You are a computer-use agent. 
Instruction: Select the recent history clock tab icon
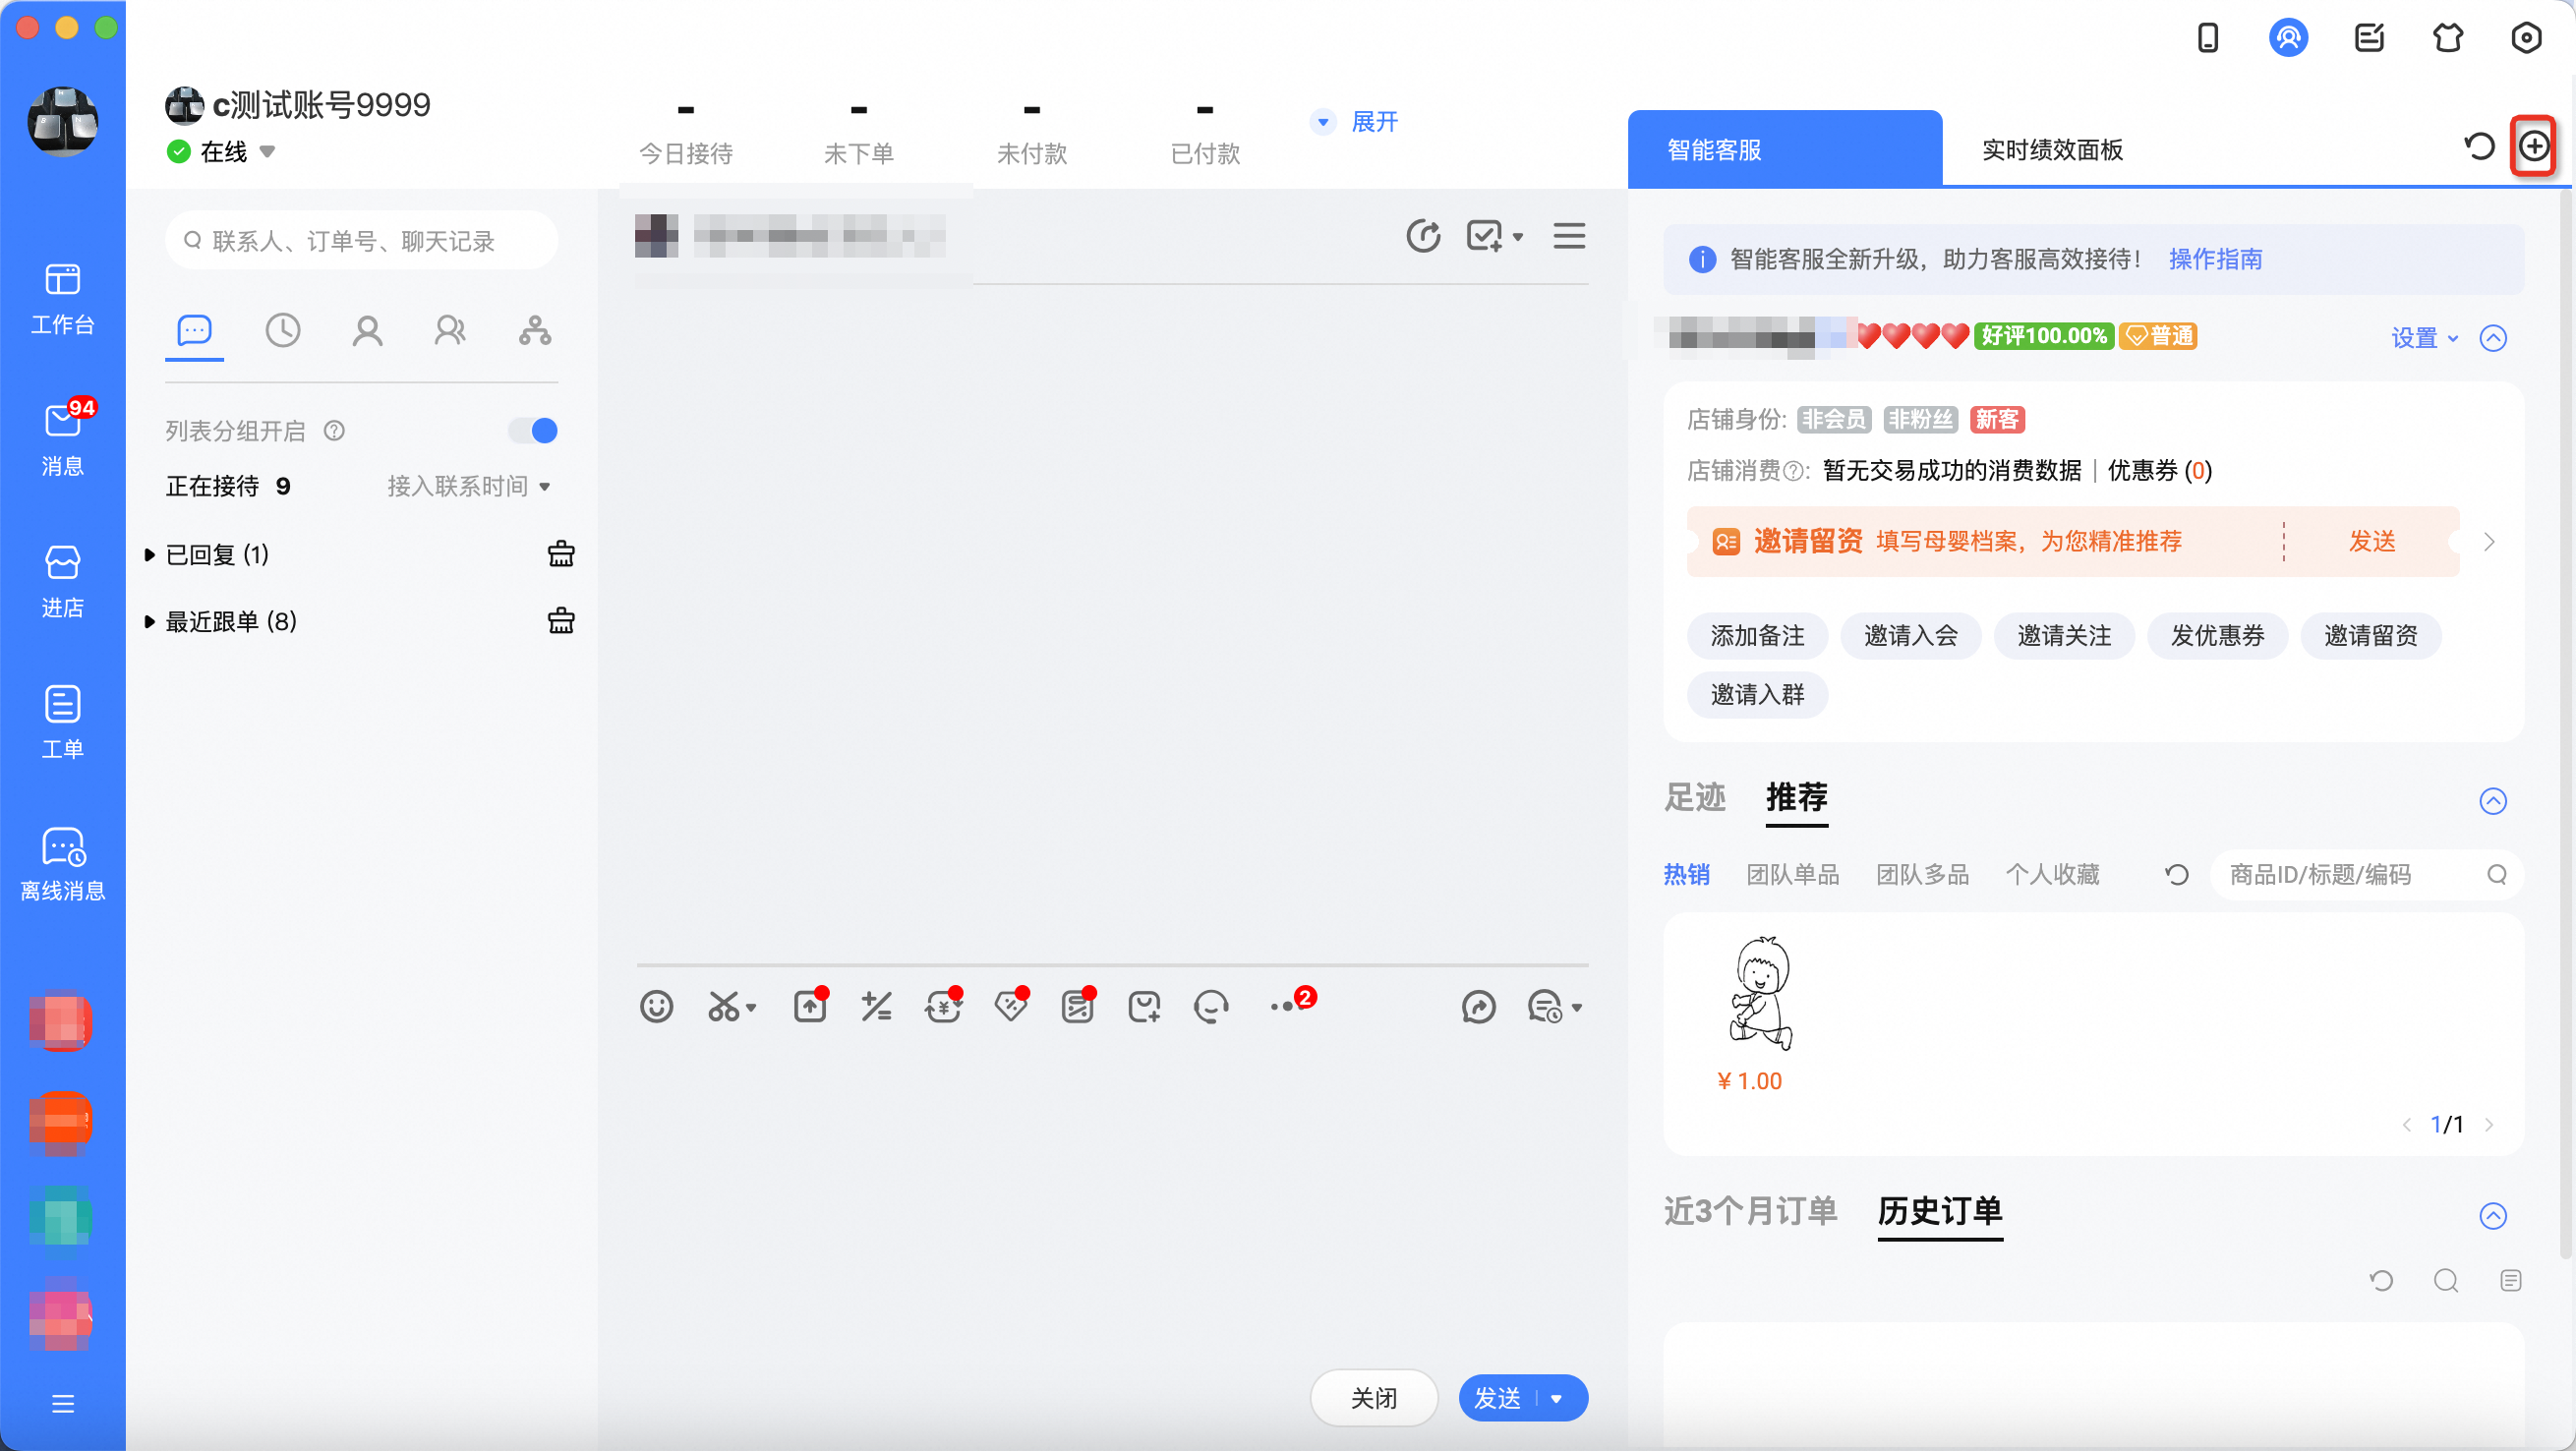point(283,330)
